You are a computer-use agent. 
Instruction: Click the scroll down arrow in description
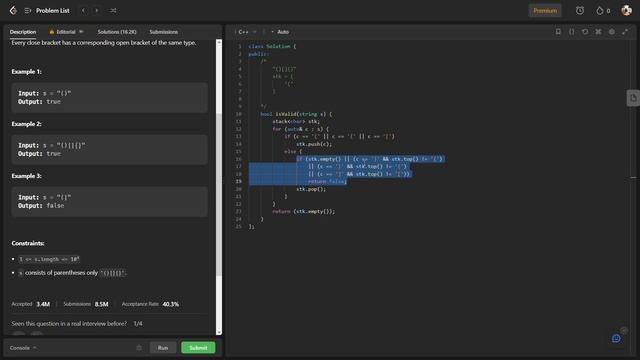219,332
